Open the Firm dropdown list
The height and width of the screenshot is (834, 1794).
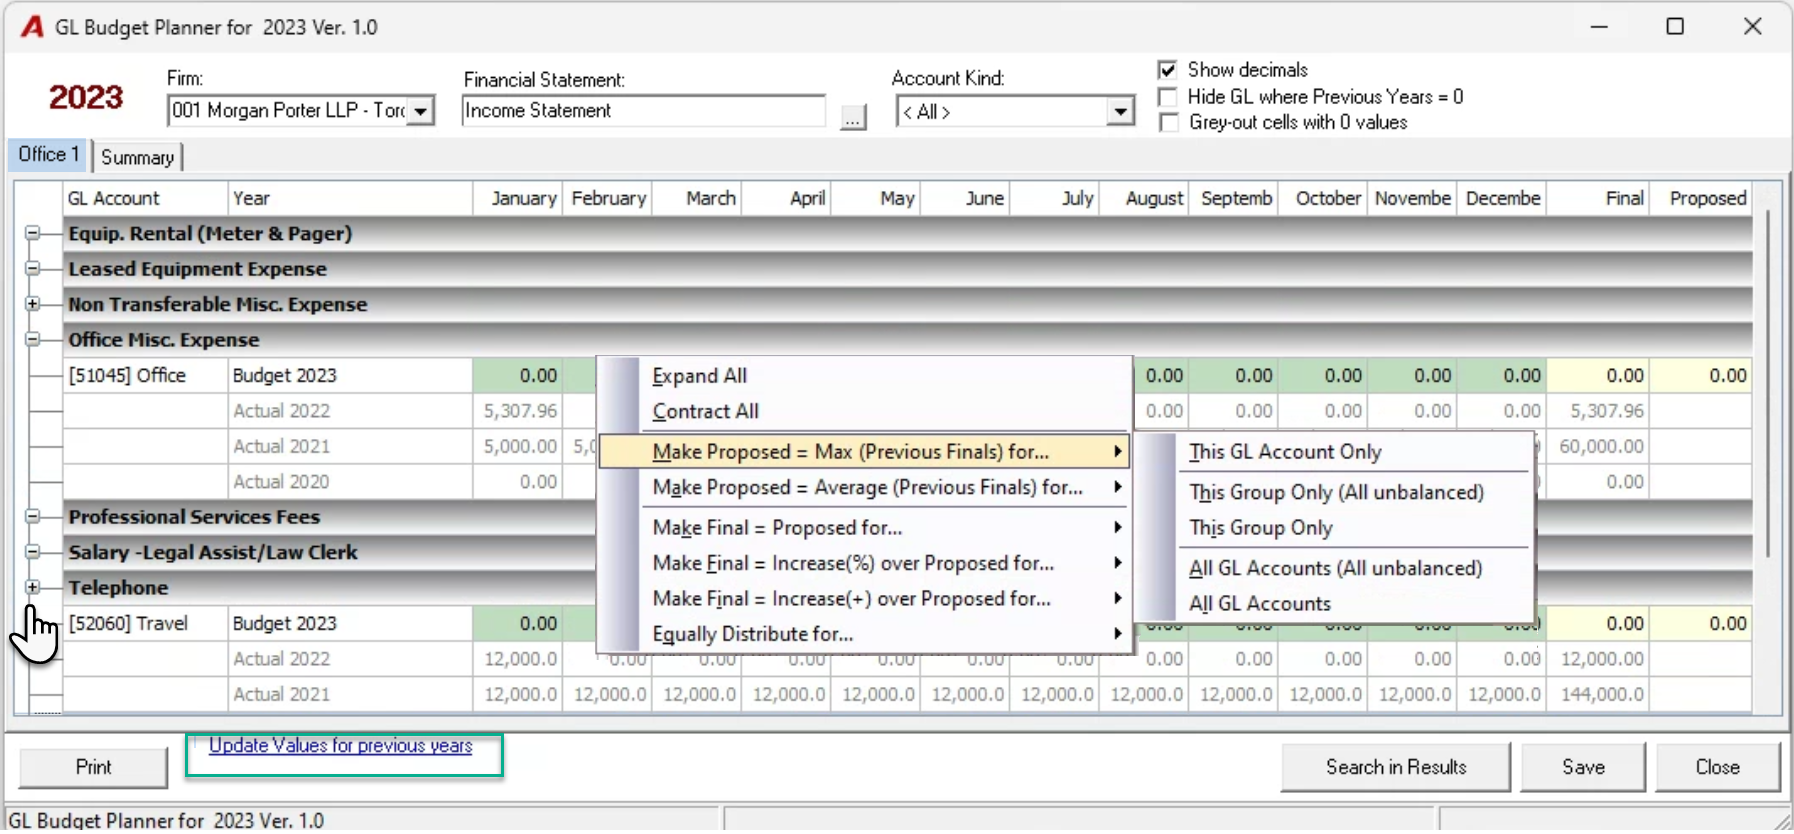(x=422, y=111)
